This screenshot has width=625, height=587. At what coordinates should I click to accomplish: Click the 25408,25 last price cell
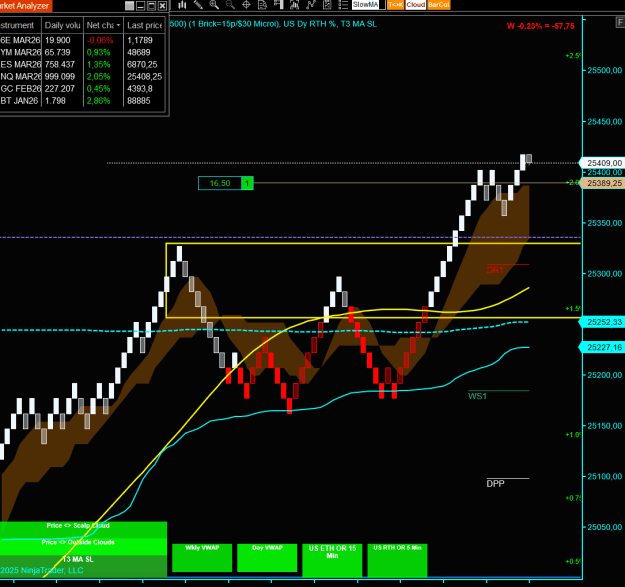(x=144, y=77)
